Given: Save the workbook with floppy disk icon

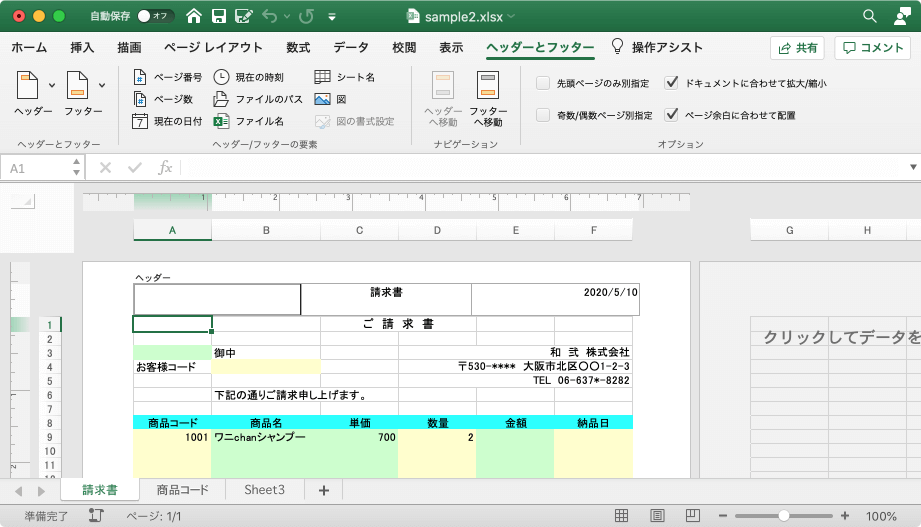Looking at the screenshot, I should [219, 16].
